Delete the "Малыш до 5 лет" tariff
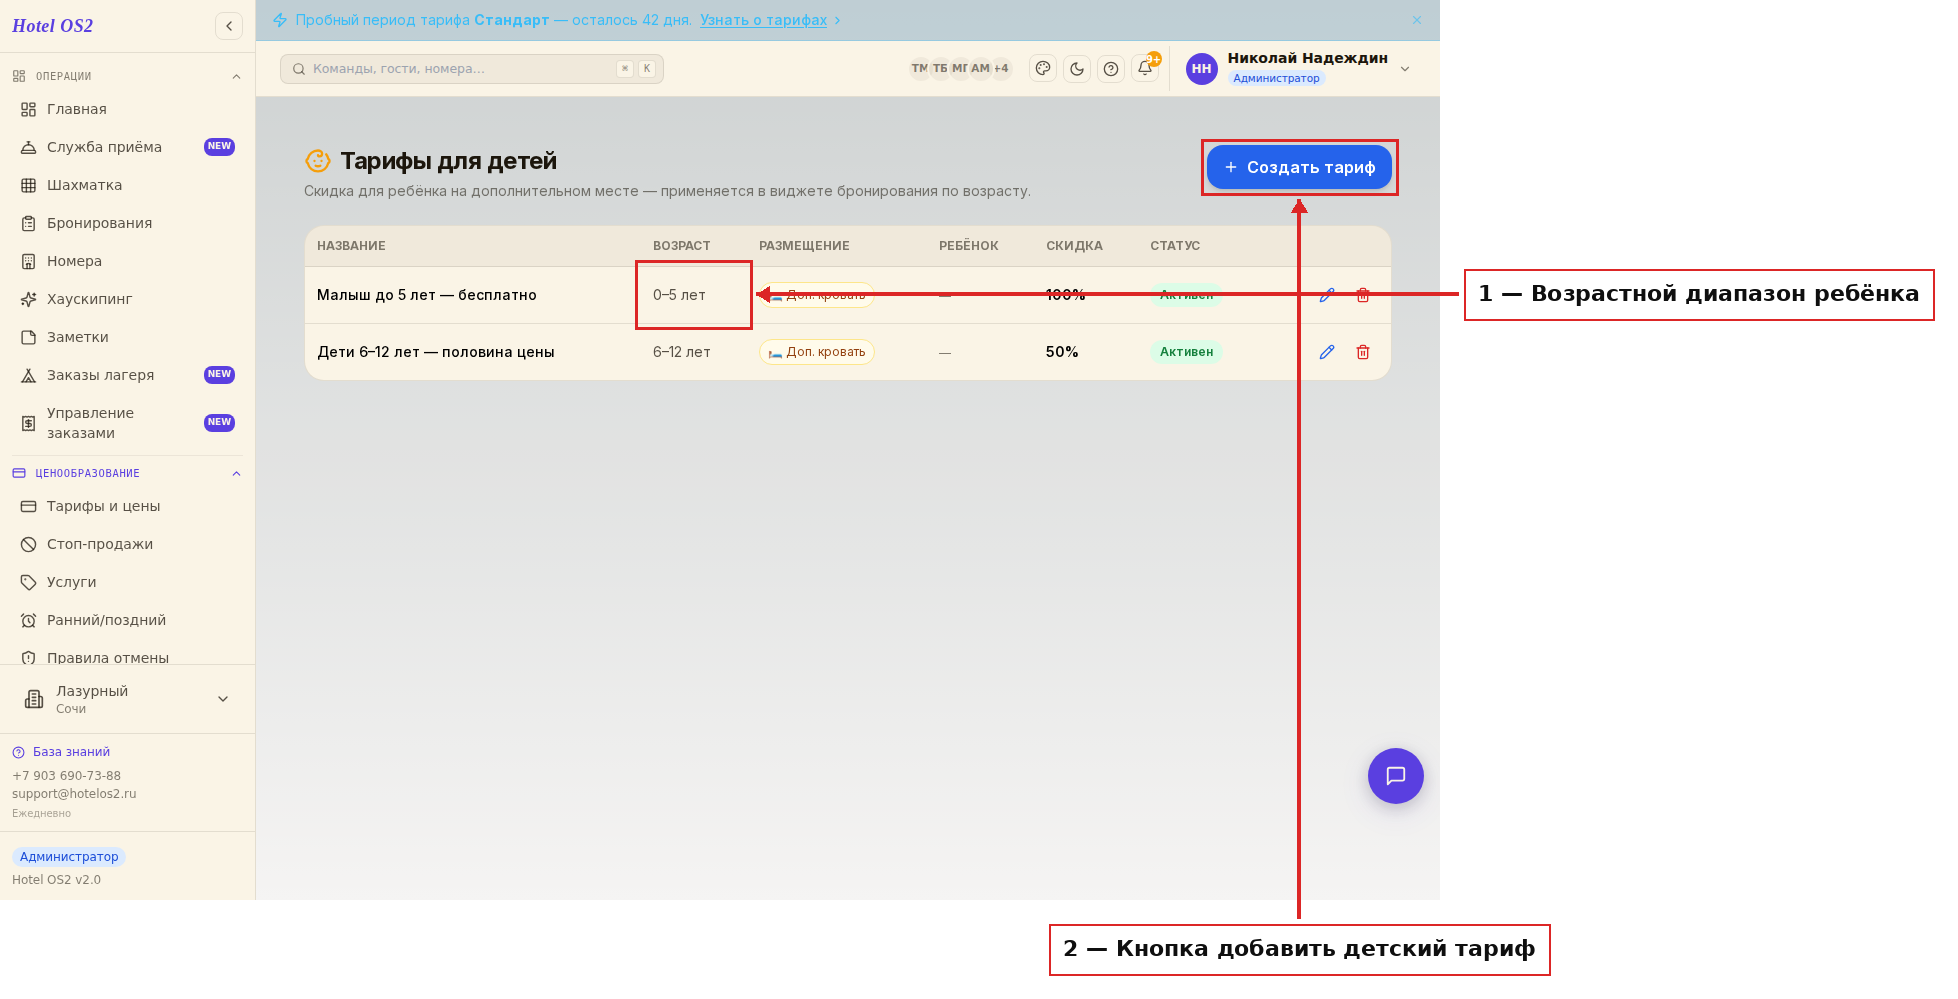This screenshot has height=999, width=1958. pos(1363,295)
